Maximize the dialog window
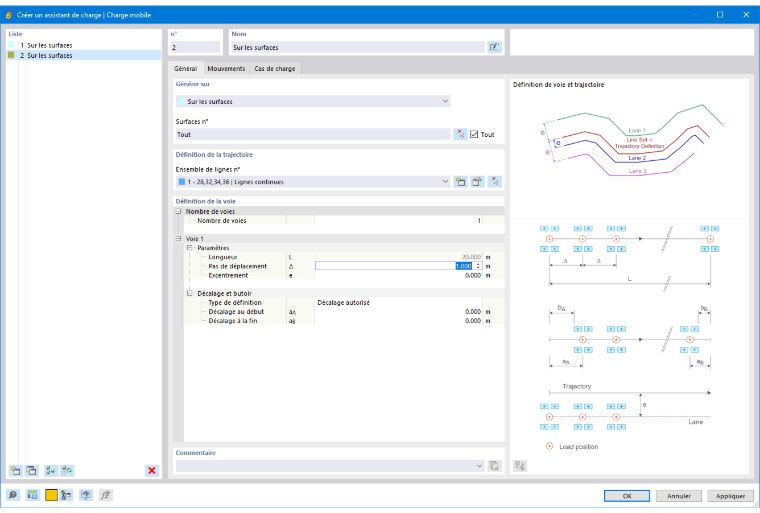The height and width of the screenshot is (513, 760). tap(720, 15)
